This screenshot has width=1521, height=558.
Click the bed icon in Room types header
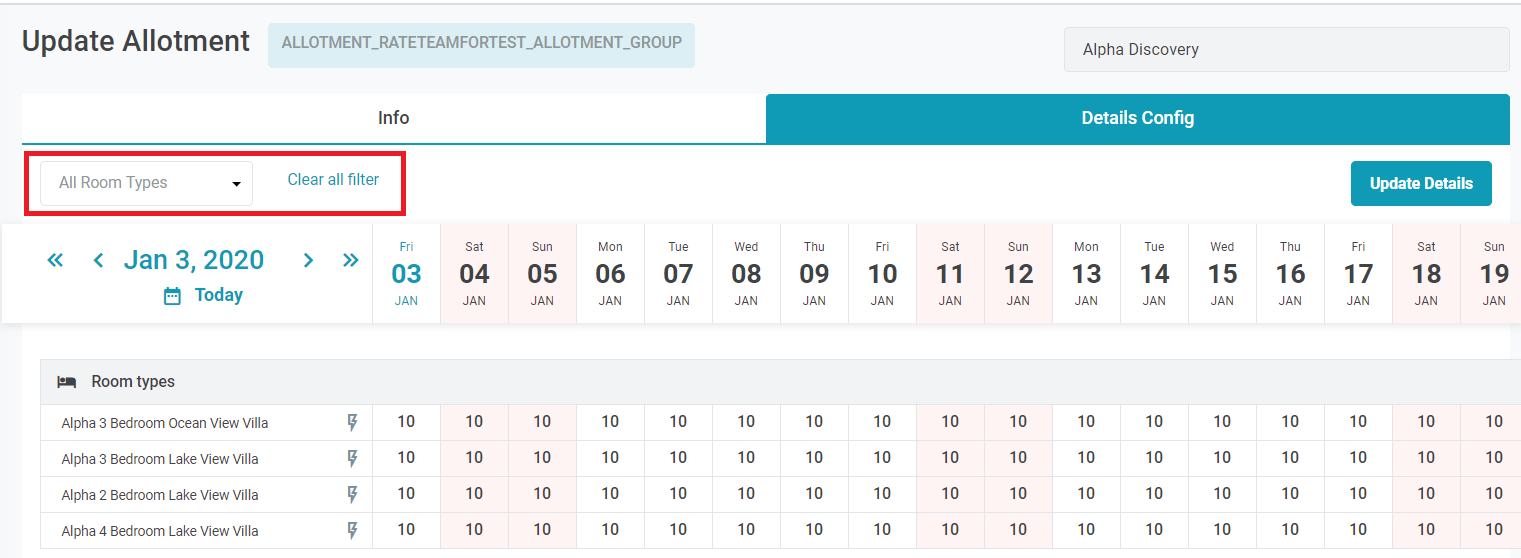point(67,382)
